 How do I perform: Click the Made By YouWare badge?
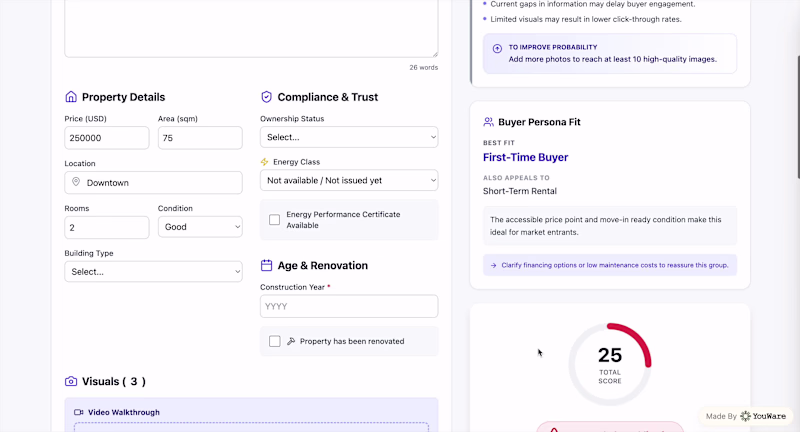coord(745,416)
